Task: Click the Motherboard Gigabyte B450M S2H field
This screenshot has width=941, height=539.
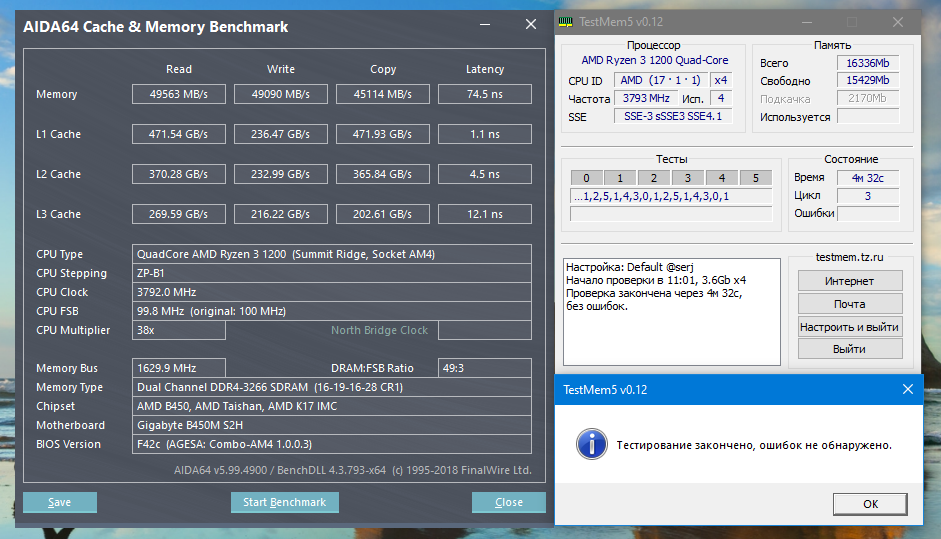Action: tap(332, 425)
